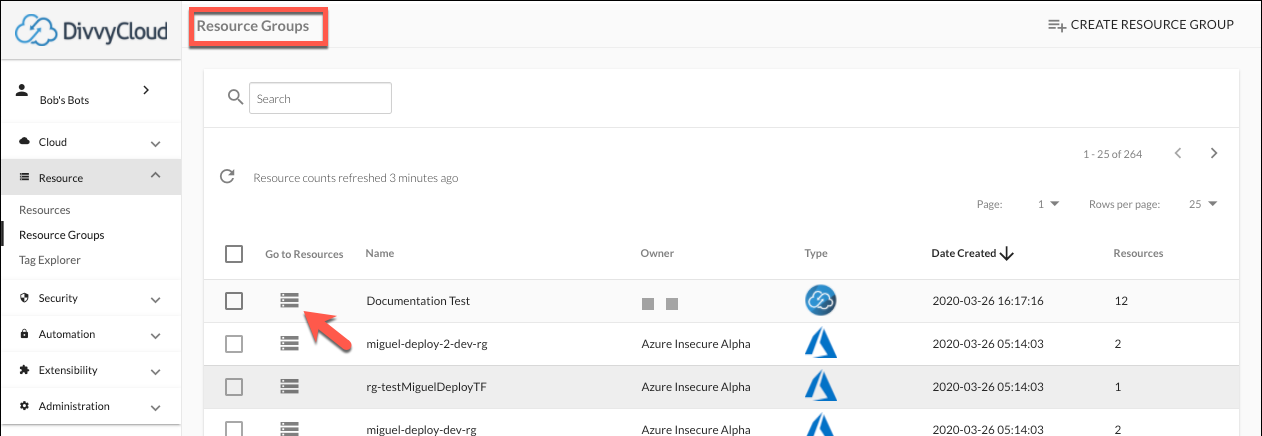Open resources for rg-testMiguelDeployTF via its list icon
1262x436 pixels.
(289, 386)
